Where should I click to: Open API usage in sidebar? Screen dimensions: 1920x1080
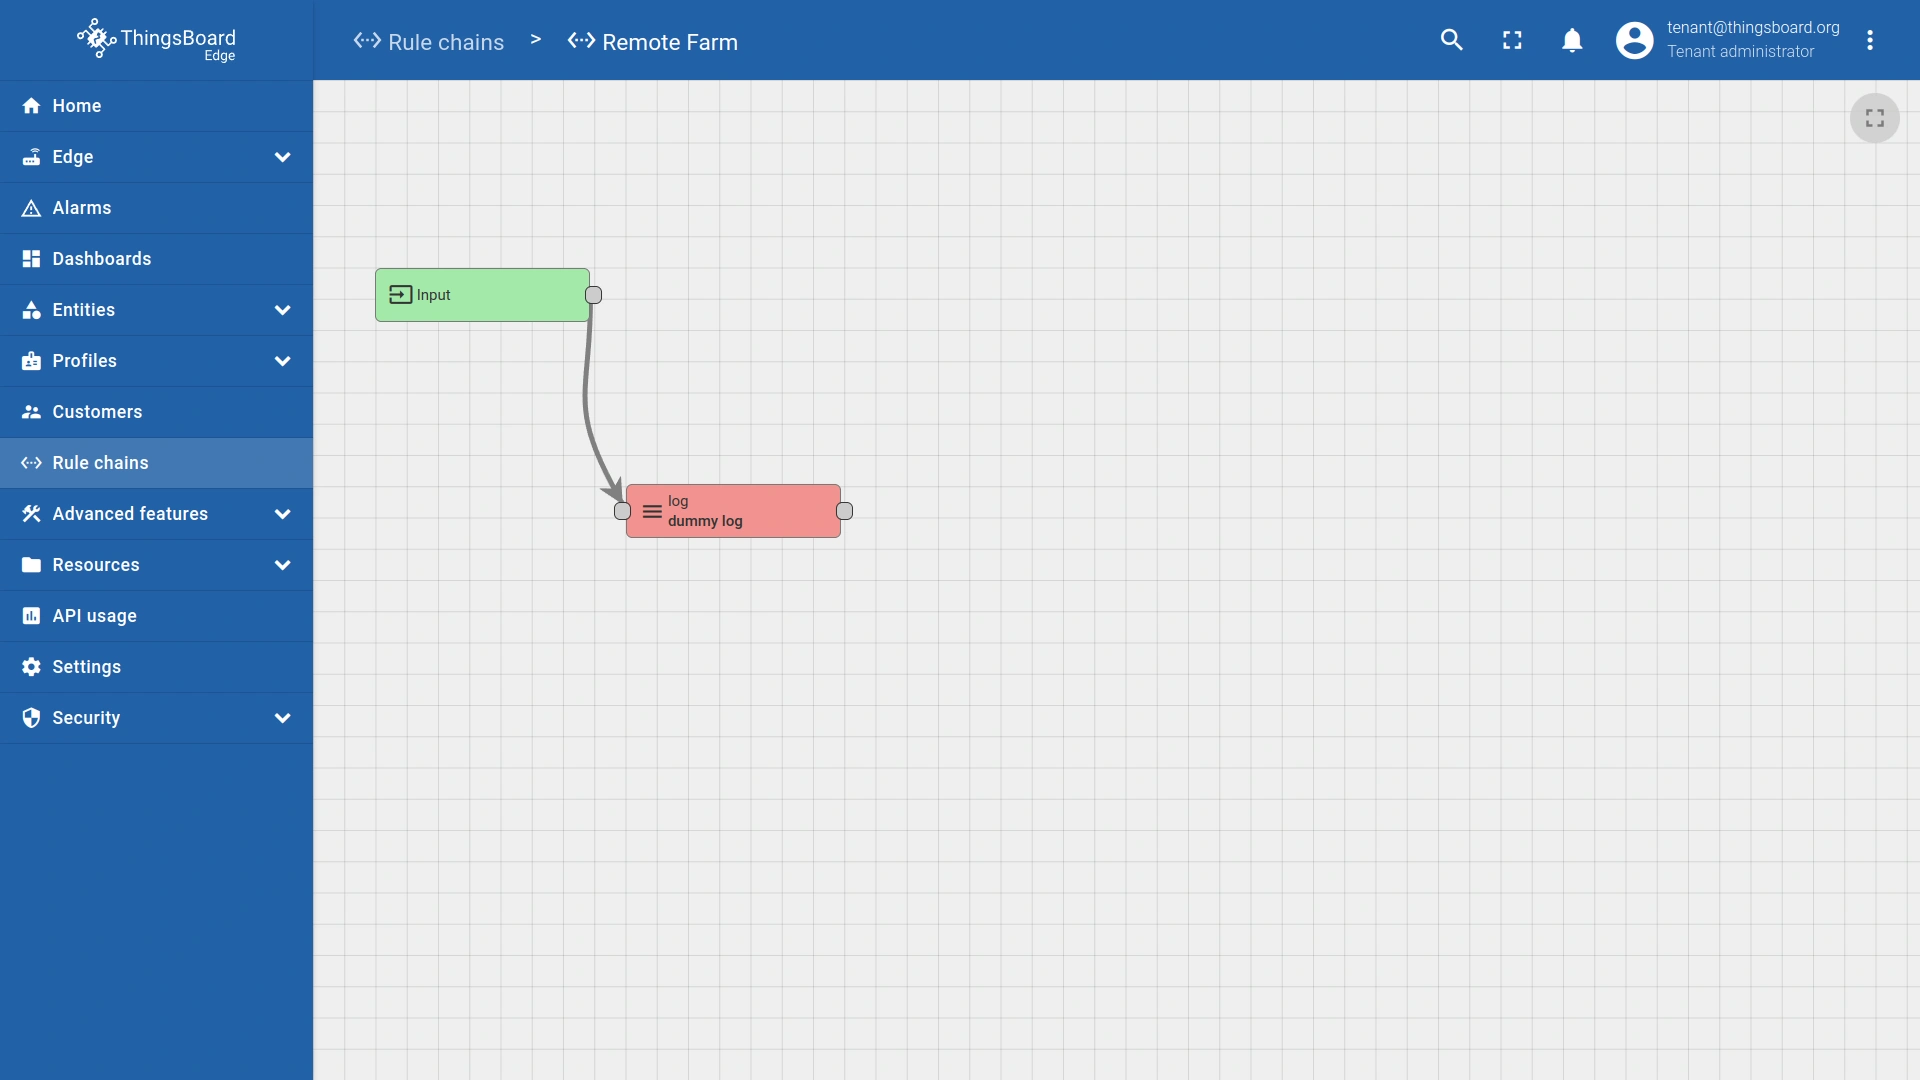click(x=94, y=616)
